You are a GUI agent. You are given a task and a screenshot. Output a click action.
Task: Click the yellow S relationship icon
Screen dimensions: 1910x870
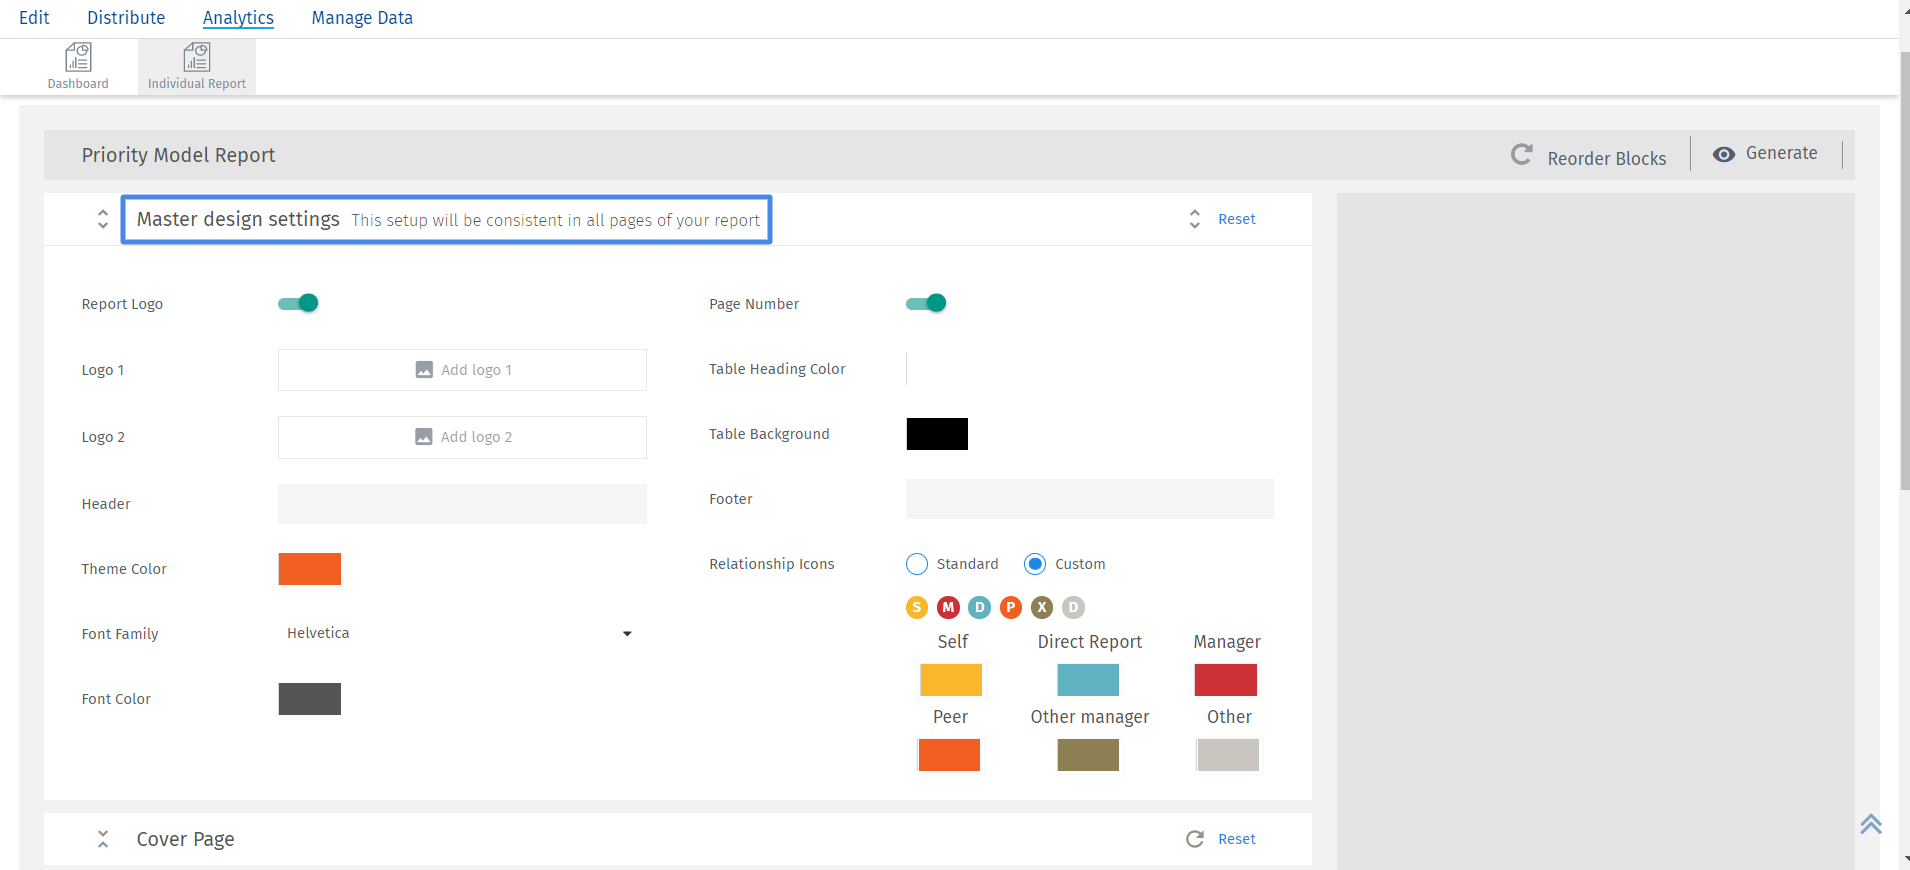(917, 607)
